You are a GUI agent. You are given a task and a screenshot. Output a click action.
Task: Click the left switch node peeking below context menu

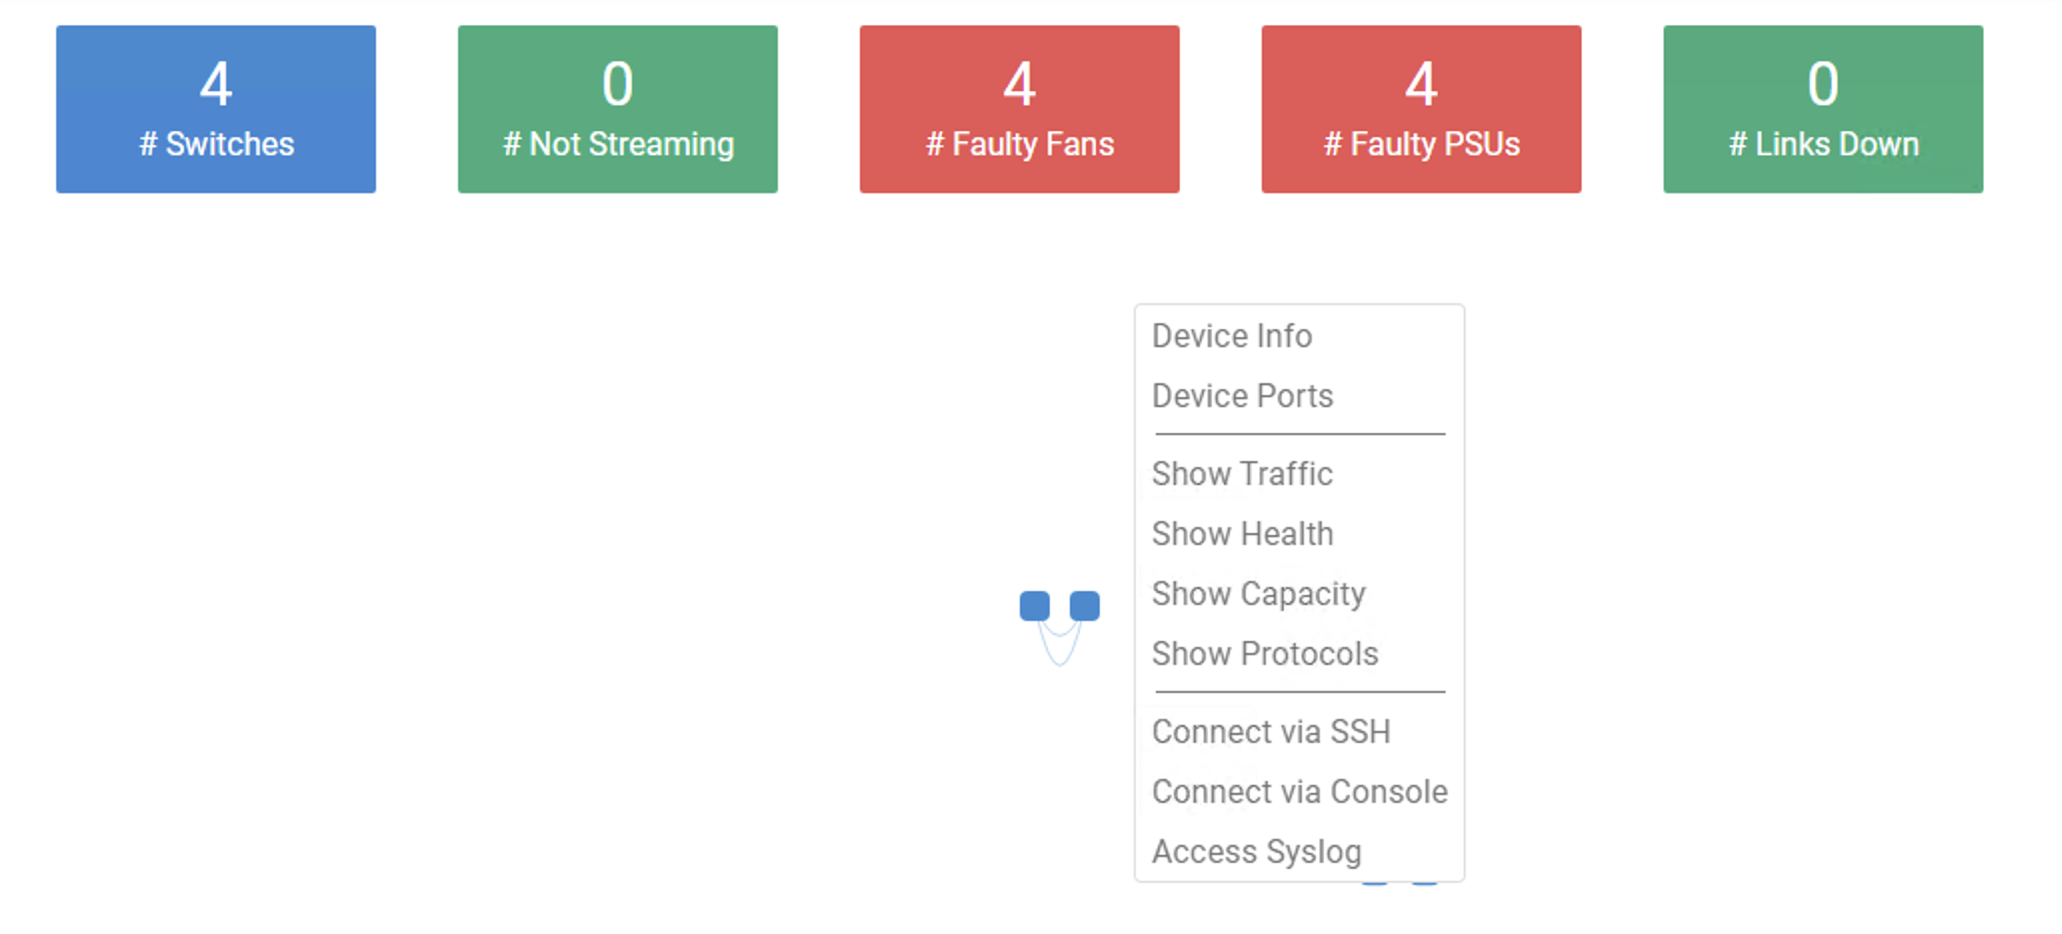pos(1375,884)
